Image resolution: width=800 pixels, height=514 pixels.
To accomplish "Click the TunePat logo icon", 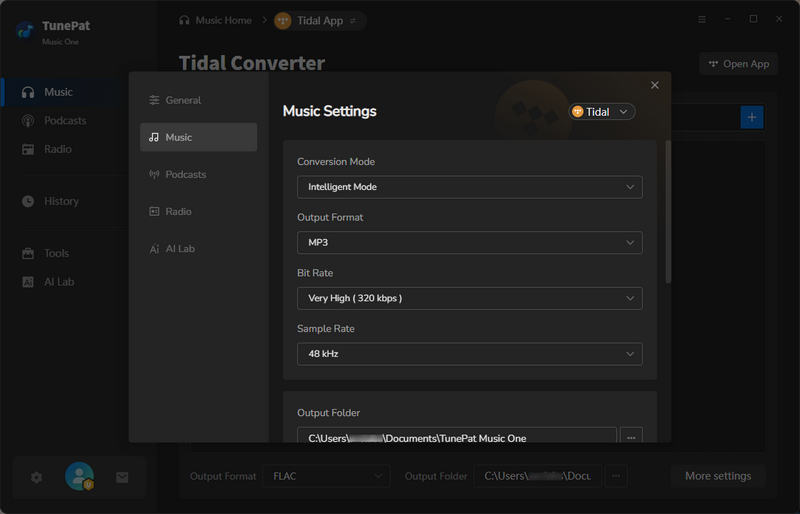I will point(24,31).
